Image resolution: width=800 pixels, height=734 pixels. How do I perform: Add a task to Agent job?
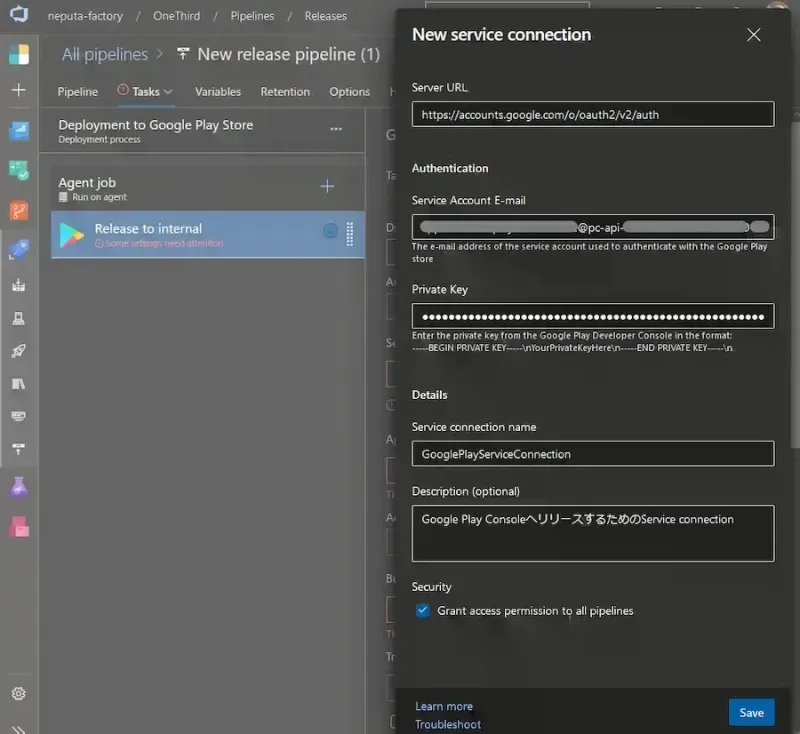pos(327,186)
